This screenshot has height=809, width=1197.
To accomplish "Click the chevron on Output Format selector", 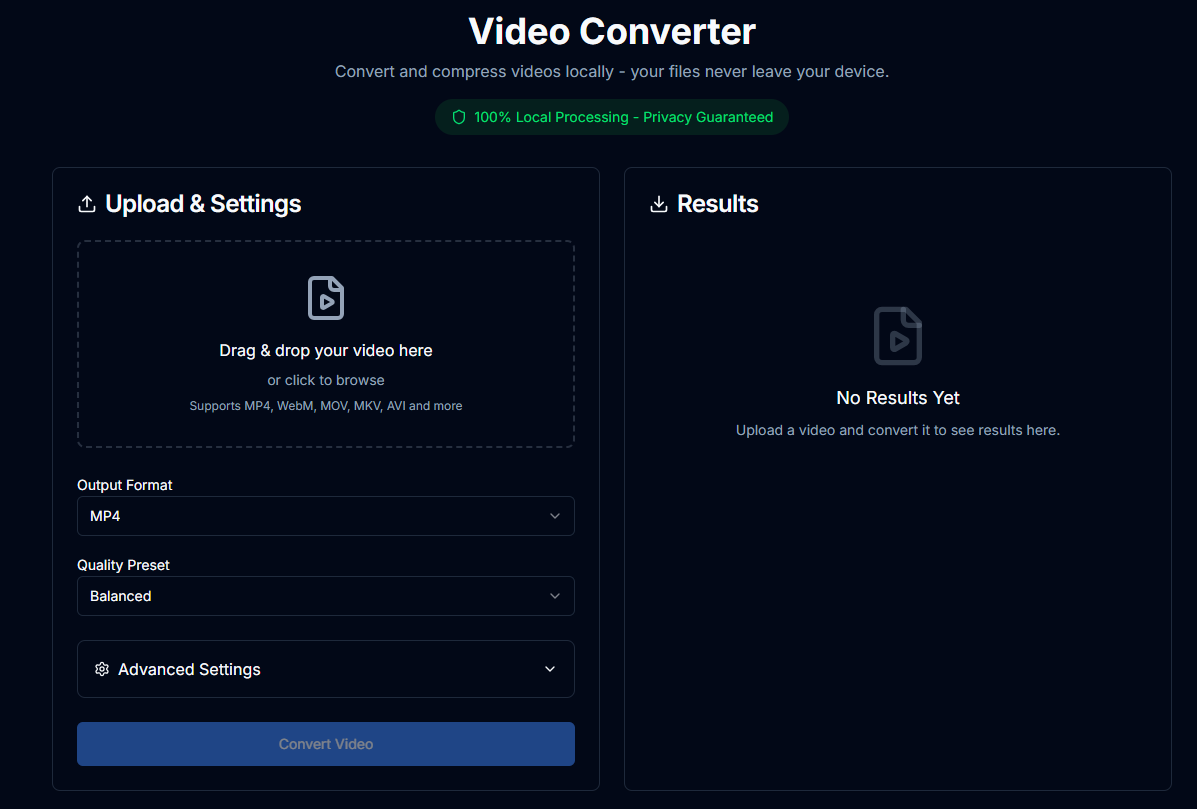I will click(x=555, y=516).
